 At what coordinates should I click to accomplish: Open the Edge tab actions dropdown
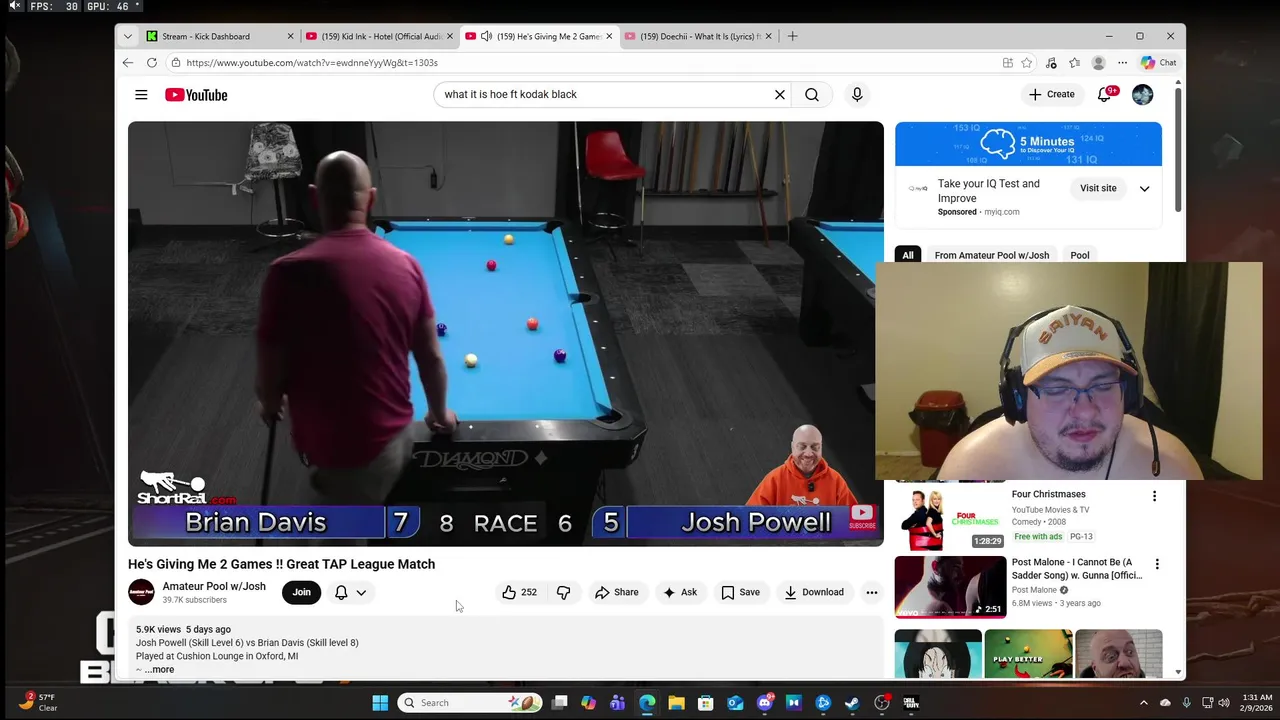[x=127, y=36]
